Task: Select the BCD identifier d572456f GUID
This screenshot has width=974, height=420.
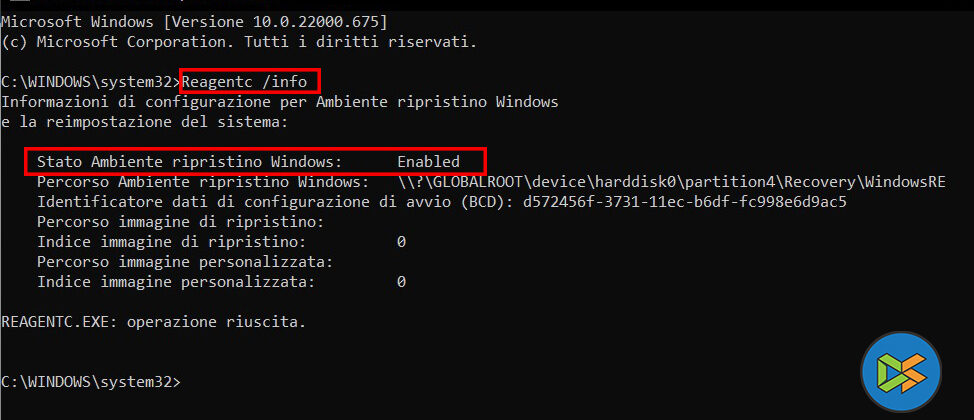Action: 685,202
